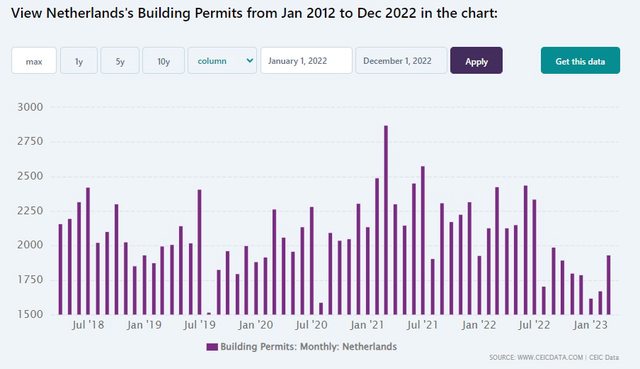Click the December 1, 2022 end date field
Viewport: 640px width, 369px height.
pos(402,61)
